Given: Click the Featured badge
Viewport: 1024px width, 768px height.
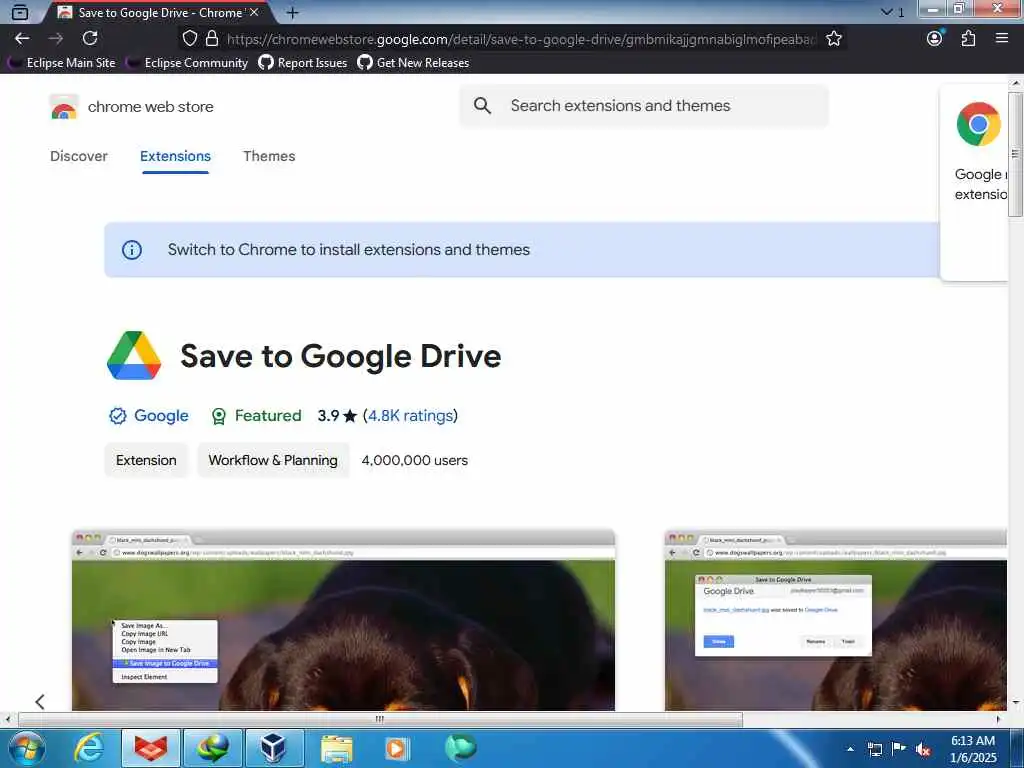Looking at the screenshot, I should (x=256, y=416).
